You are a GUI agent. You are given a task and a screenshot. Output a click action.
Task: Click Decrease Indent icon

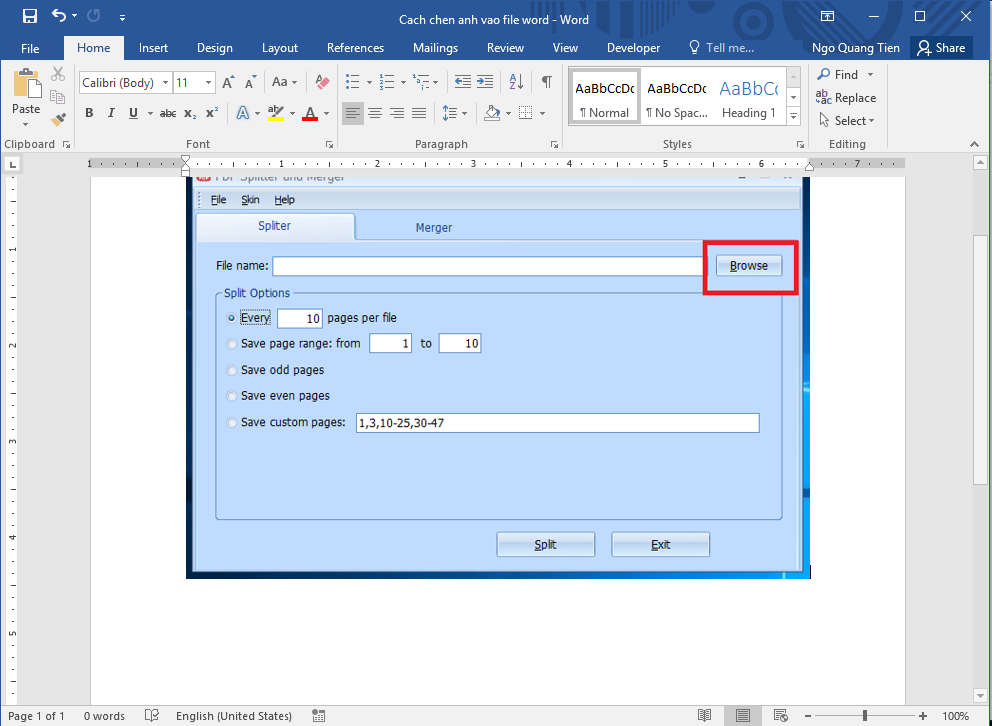pyautogui.click(x=462, y=82)
